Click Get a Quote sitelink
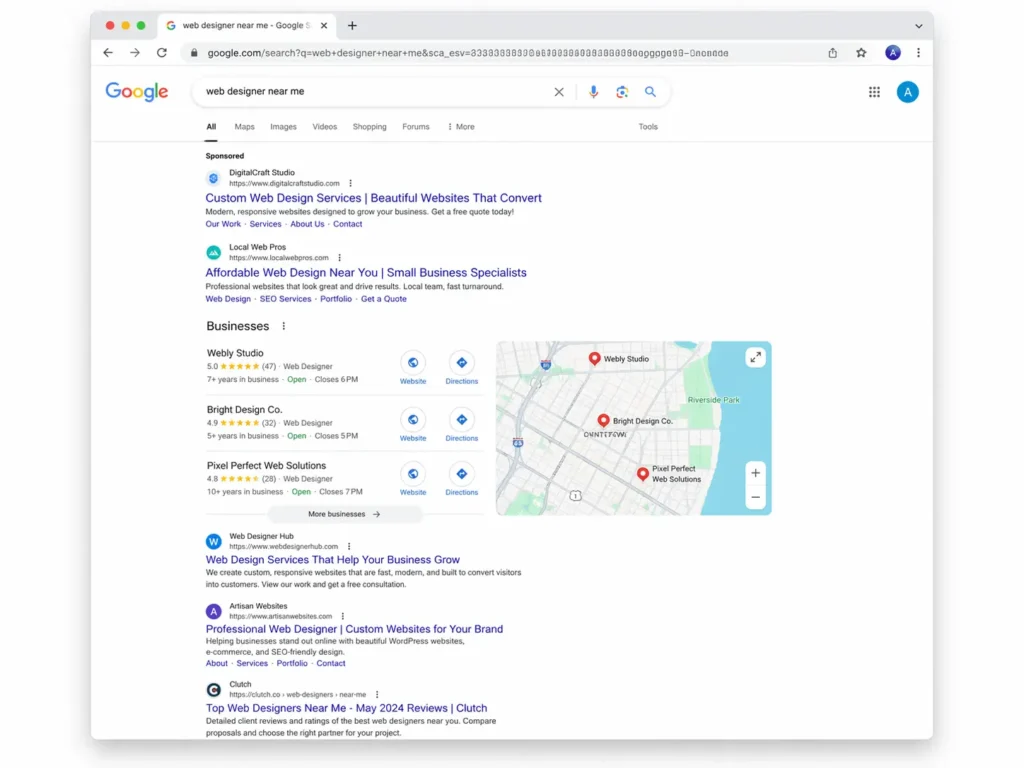Screen dimensions: 1024x768 coord(383,298)
